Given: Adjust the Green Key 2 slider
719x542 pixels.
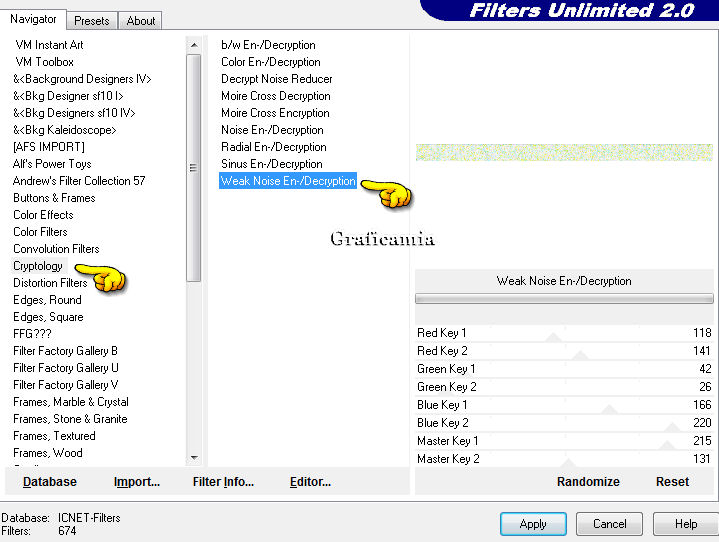Looking at the screenshot, I should point(564,387).
